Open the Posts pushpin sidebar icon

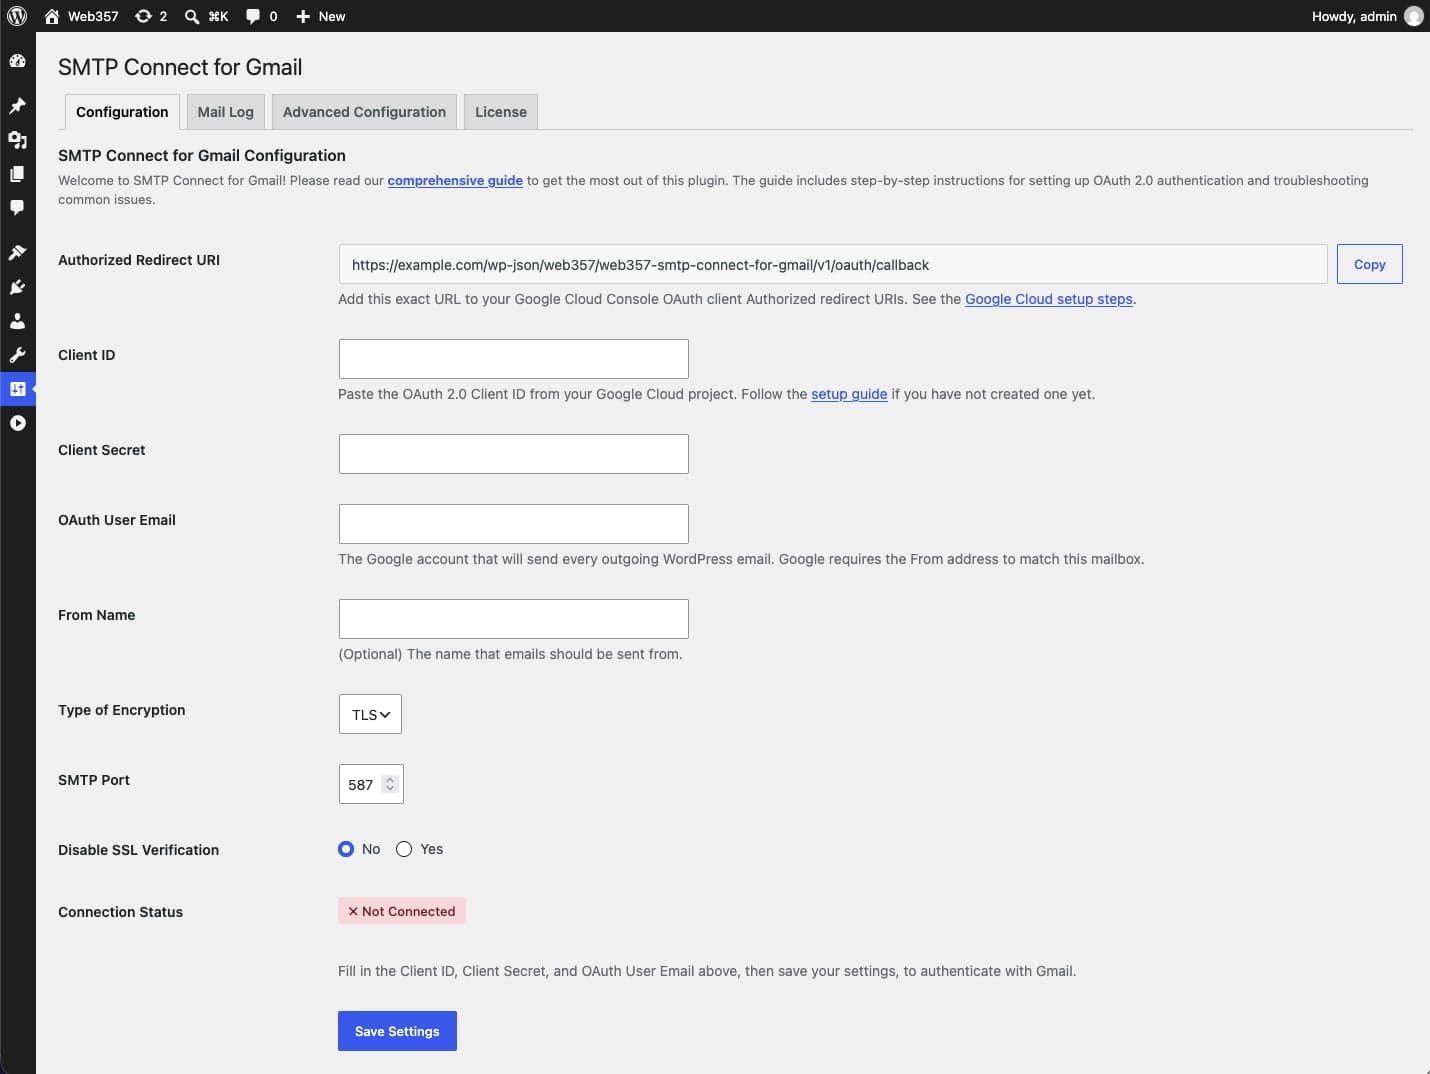[17, 105]
